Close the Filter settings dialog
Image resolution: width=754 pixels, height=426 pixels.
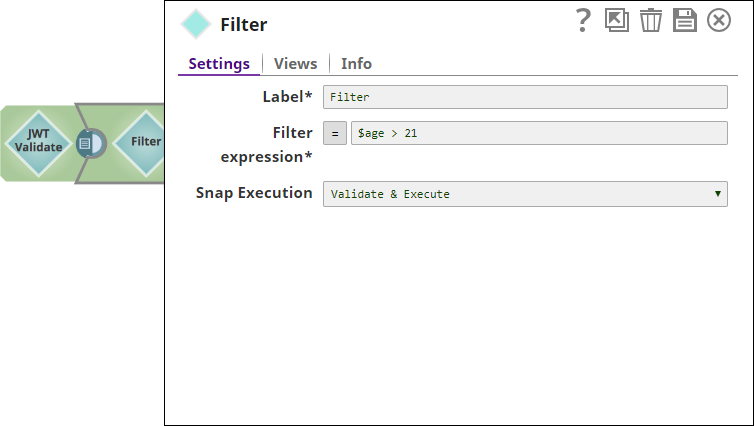[x=719, y=21]
